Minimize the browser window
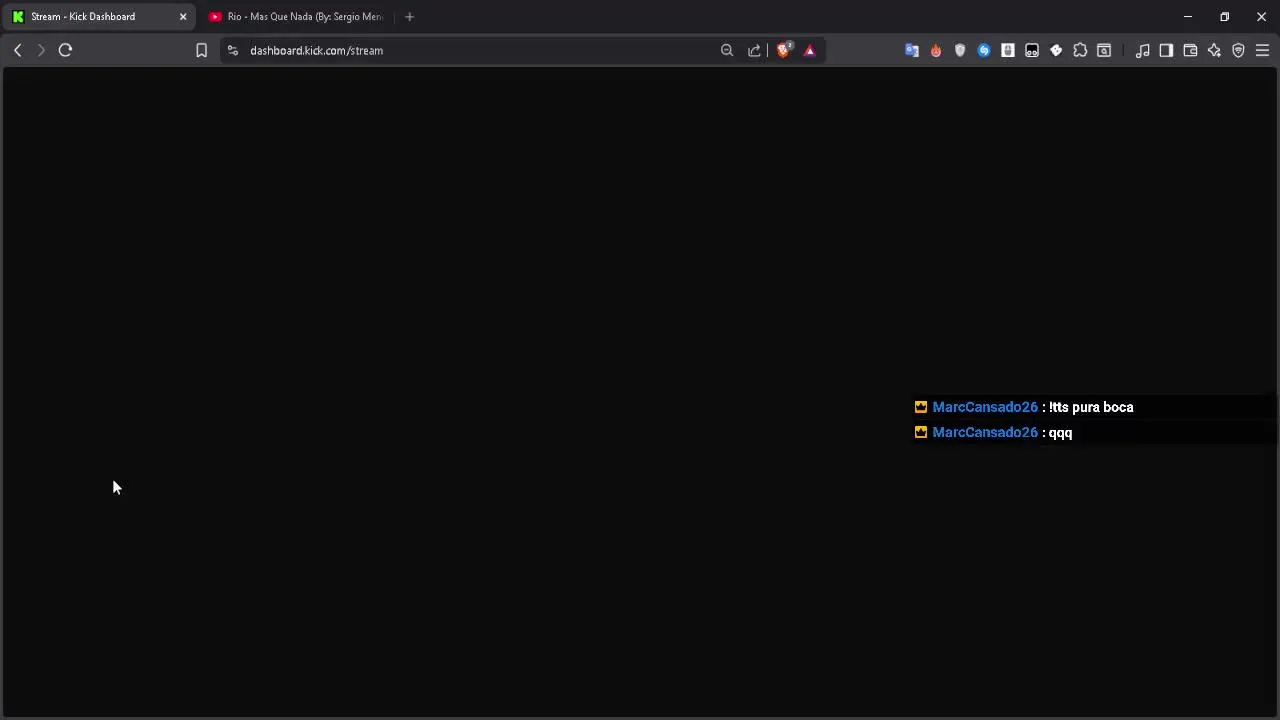The image size is (1280, 720). (x=1188, y=17)
